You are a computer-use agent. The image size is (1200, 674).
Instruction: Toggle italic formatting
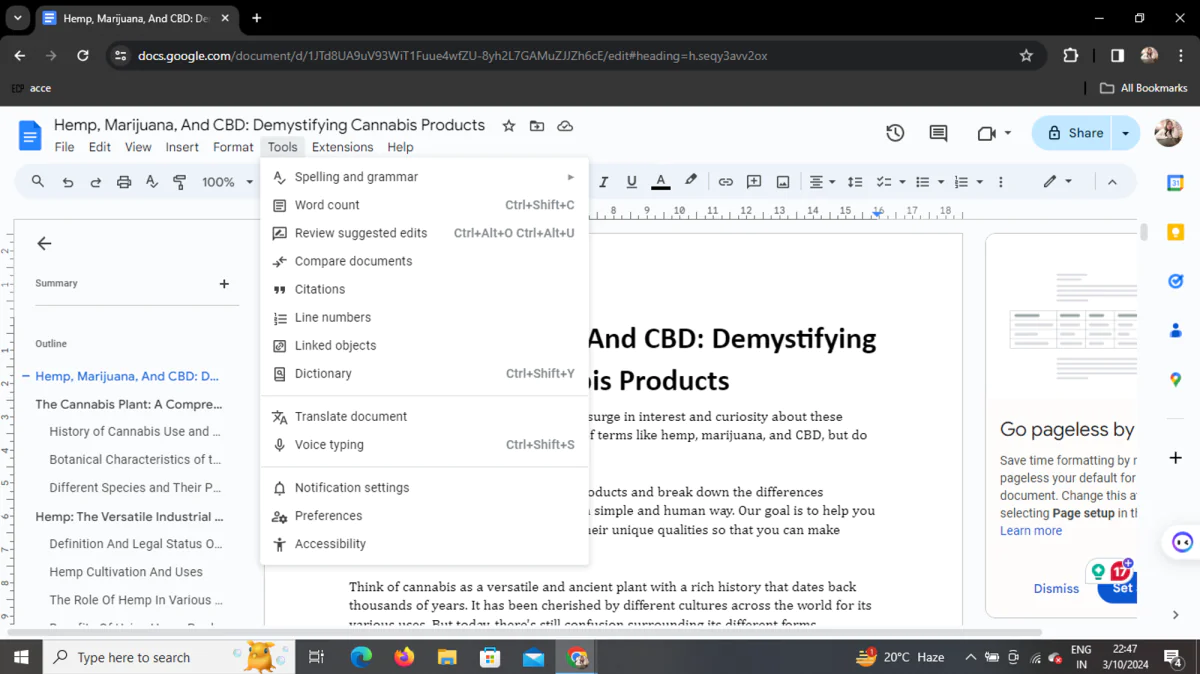pos(603,181)
